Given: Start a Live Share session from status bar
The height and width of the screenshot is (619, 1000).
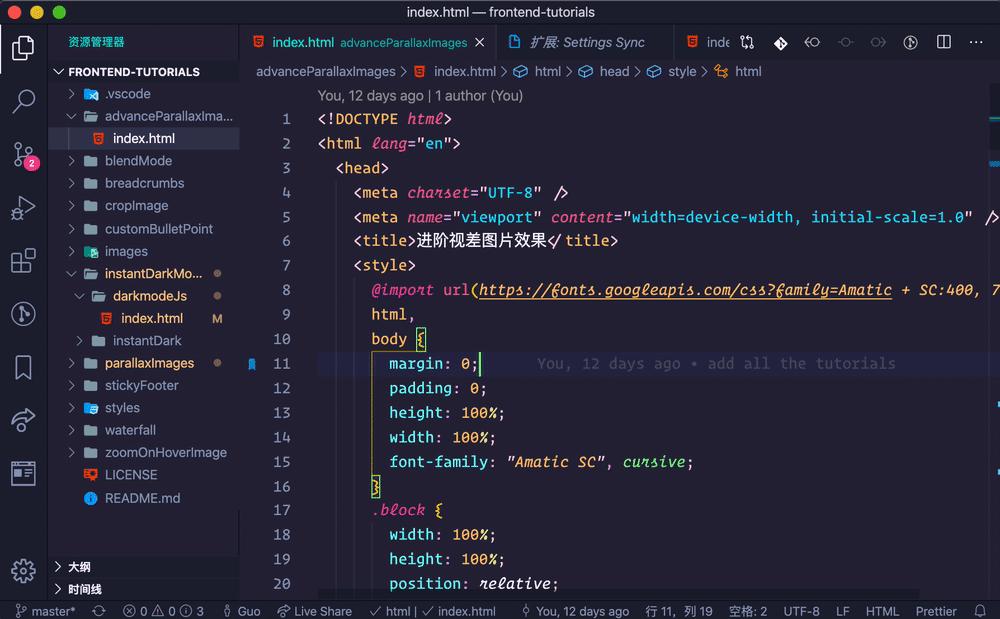Looking at the screenshot, I should (x=314, y=611).
